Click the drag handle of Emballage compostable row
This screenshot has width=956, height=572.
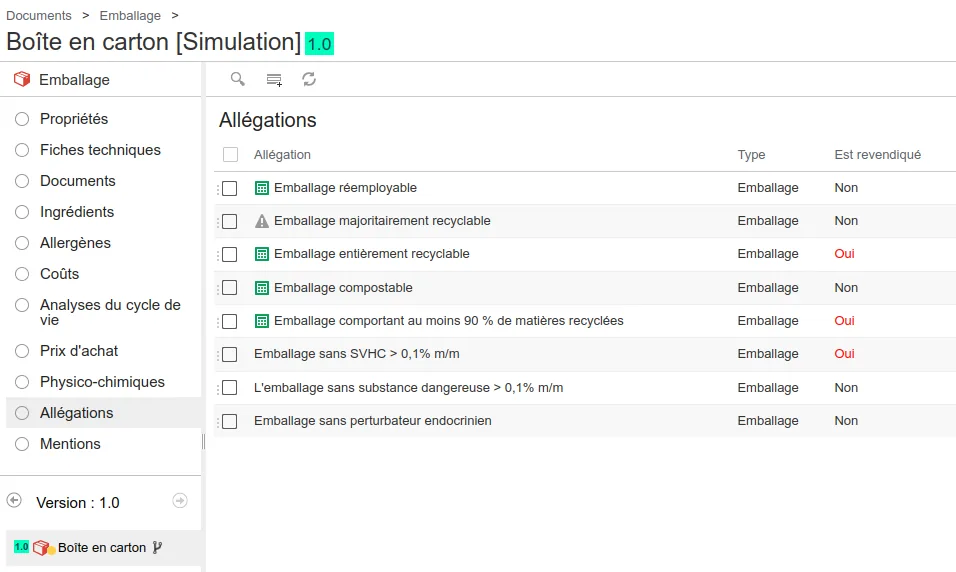pyautogui.click(x=218, y=289)
